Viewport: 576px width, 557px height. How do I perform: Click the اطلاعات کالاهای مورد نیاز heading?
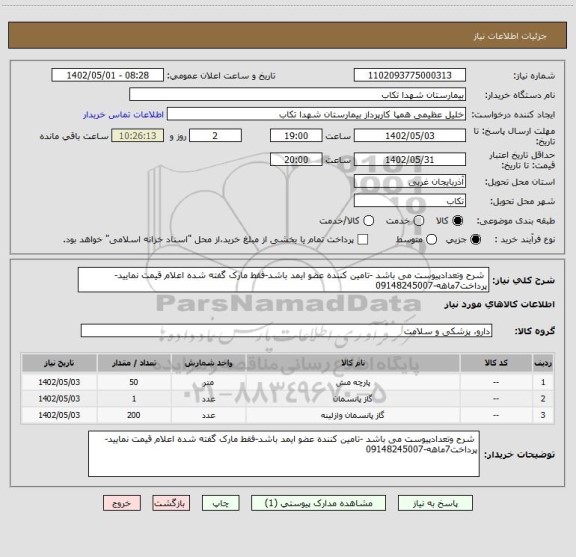(500, 305)
